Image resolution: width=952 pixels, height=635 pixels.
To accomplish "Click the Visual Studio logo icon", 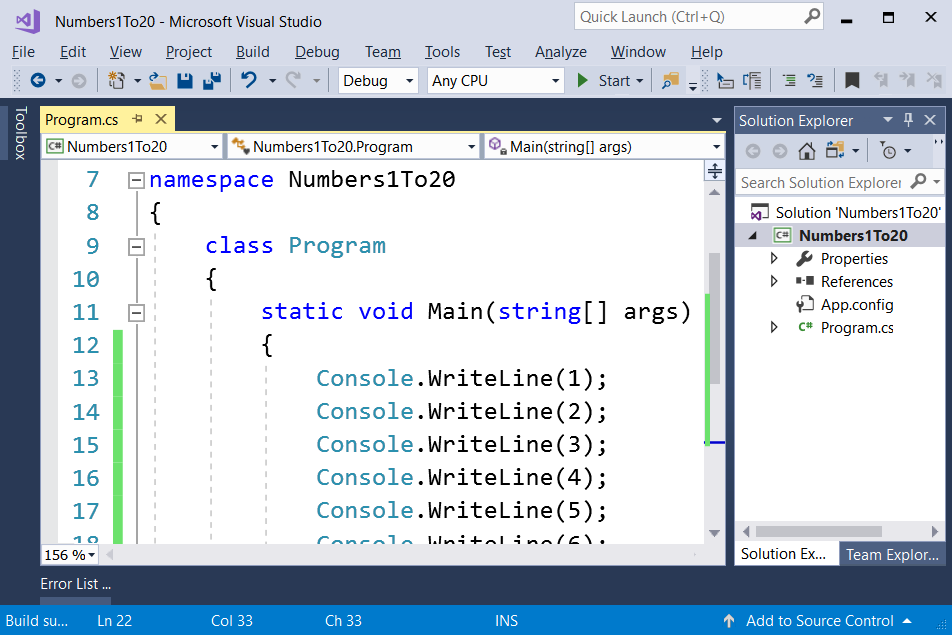I will pyautogui.click(x=28, y=21).
